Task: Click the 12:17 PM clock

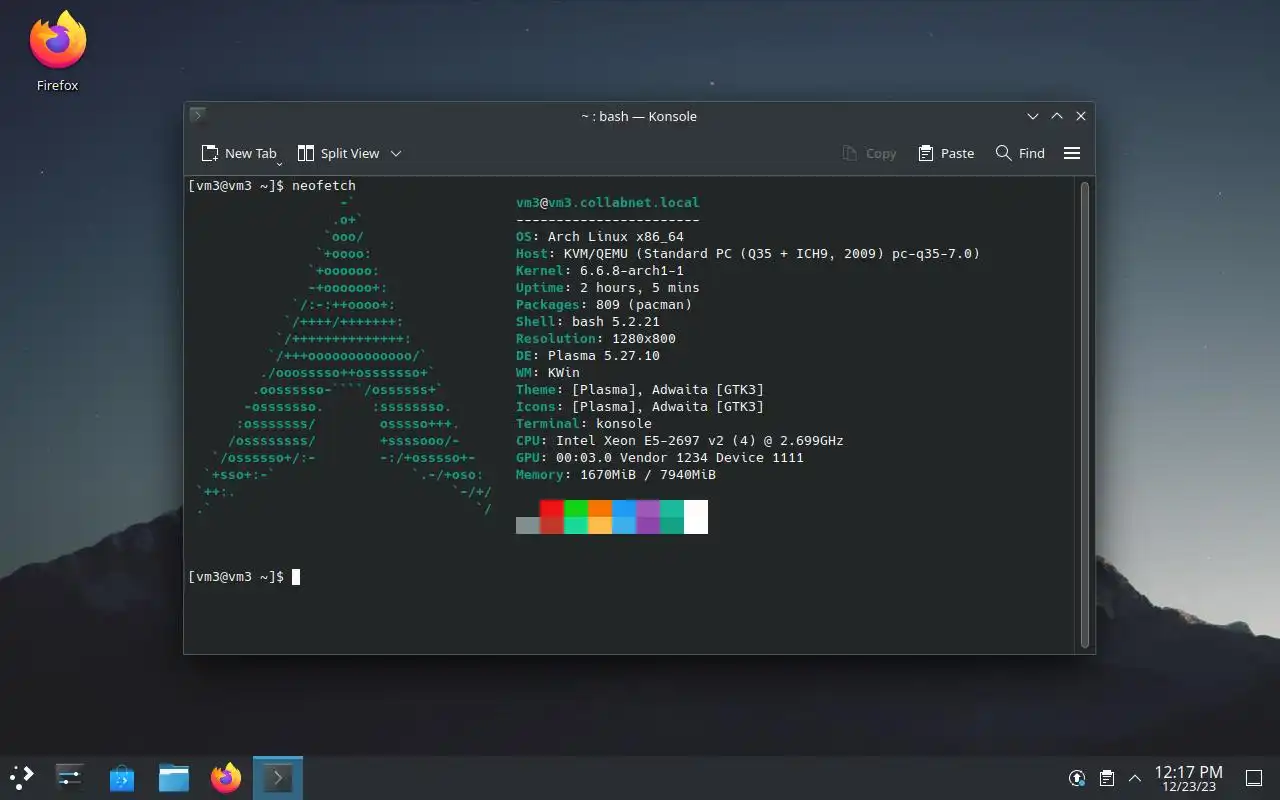Action: click(x=1188, y=772)
